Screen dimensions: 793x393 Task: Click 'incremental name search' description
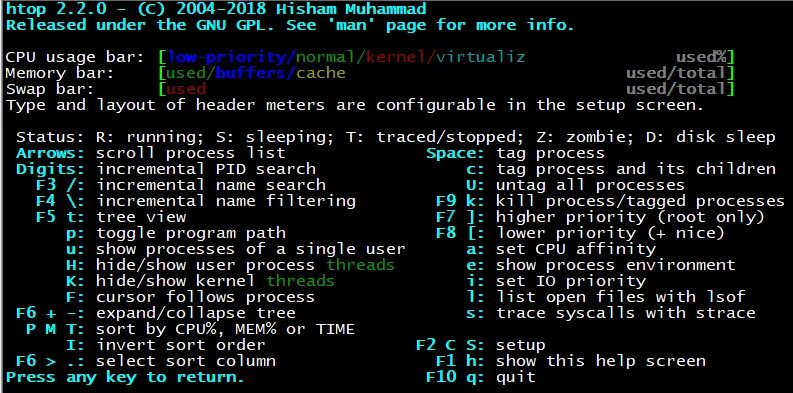[x=211, y=185]
